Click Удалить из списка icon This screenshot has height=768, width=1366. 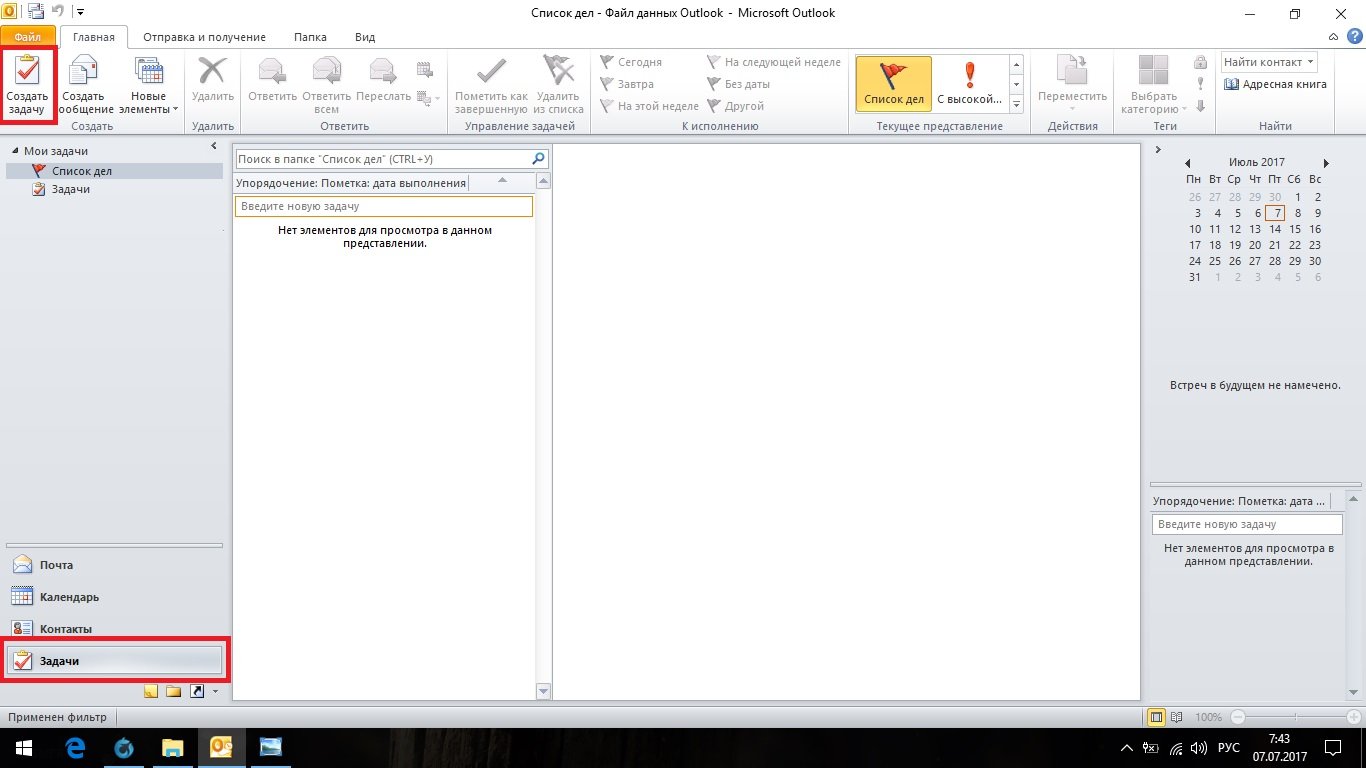(x=558, y=86)
